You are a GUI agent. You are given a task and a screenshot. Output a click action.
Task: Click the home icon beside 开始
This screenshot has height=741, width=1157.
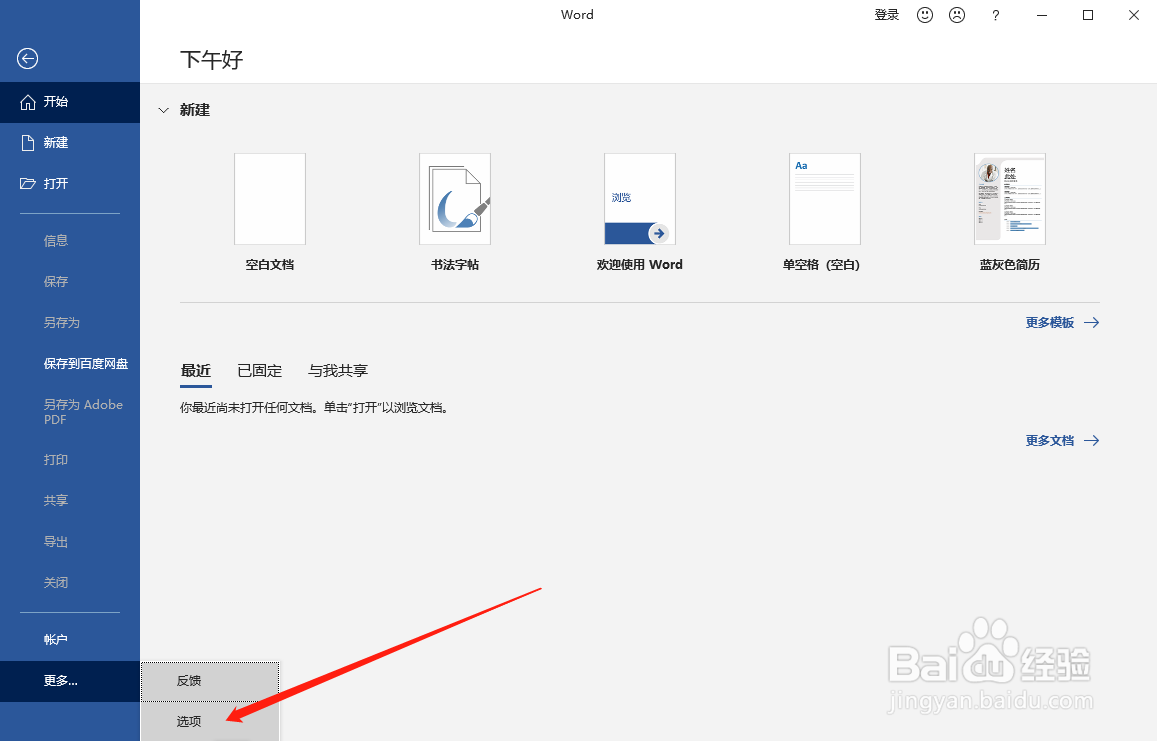coord(27,102)
